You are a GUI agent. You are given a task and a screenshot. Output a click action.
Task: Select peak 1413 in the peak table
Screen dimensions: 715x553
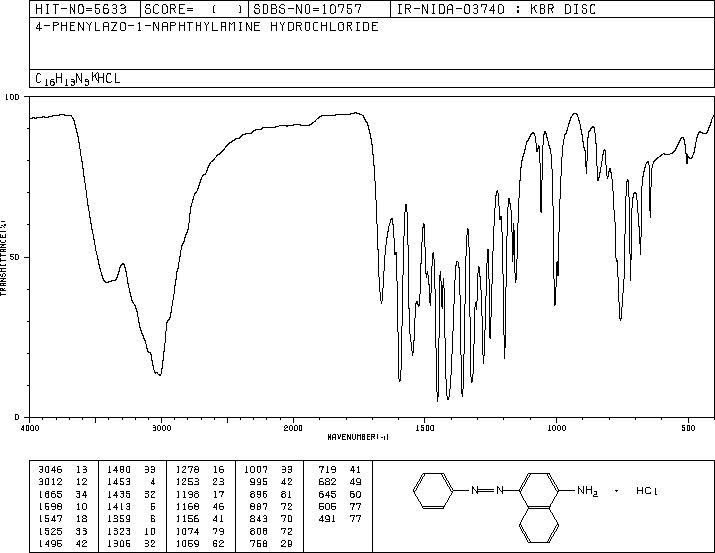pos(131,506)
